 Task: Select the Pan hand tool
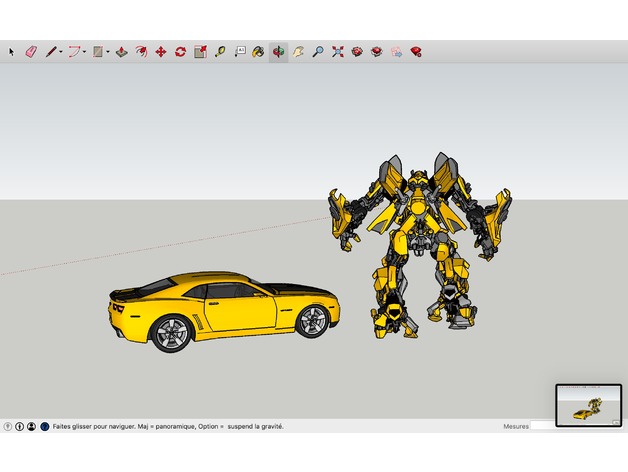pos(298,52)
